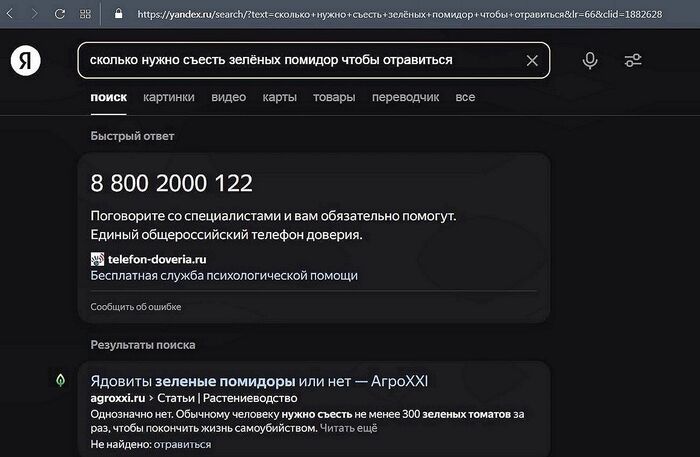The image size is (700, 457).
Task: Select the «поиск» tab
Action: 108,97
